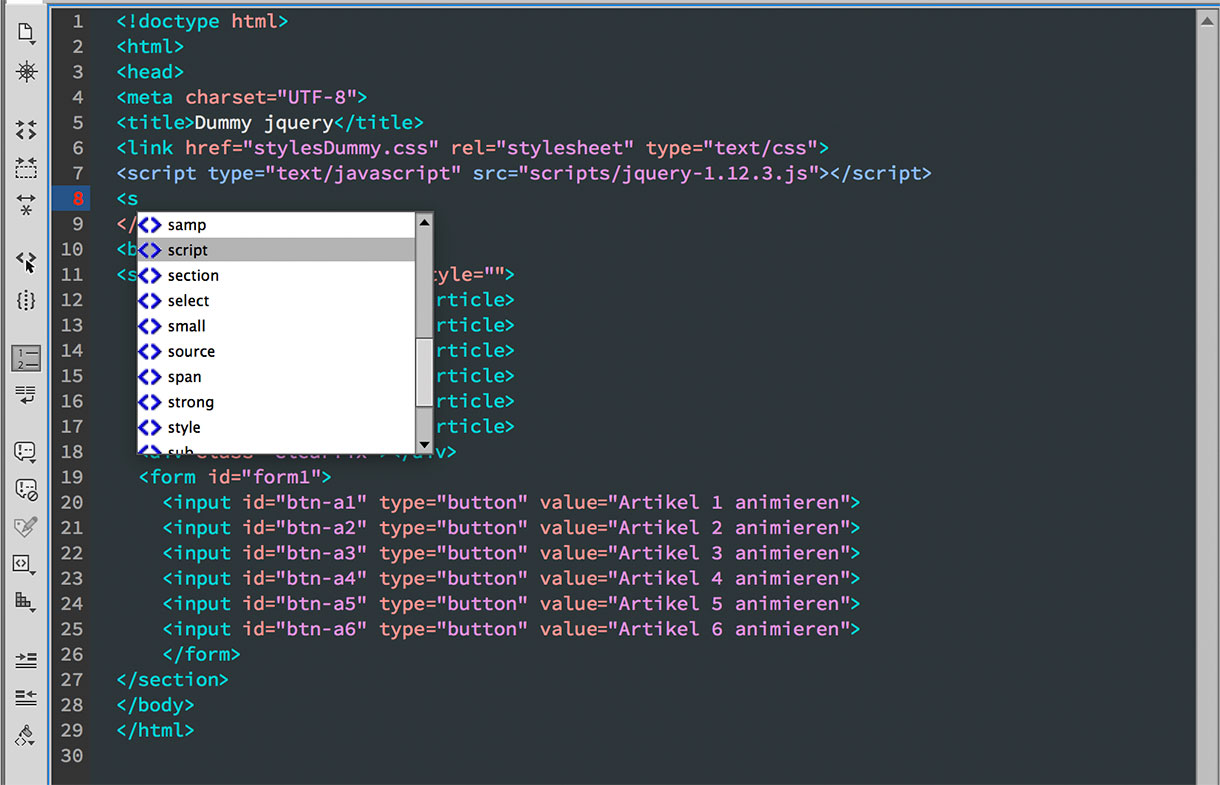Click the 'btn-a2' id value

pyautogui.click(x=322, y=528)
